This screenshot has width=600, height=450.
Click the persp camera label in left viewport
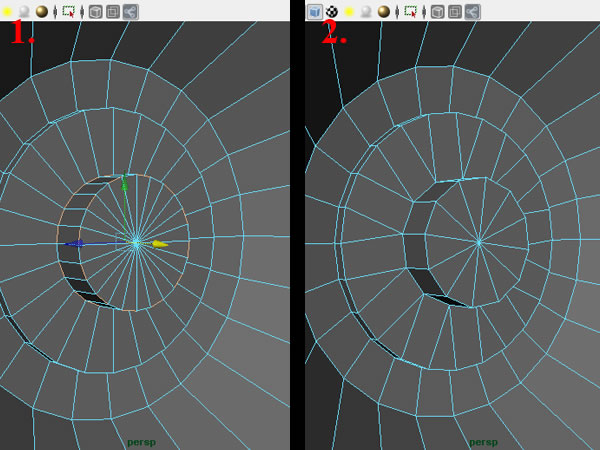coord(142,442)
